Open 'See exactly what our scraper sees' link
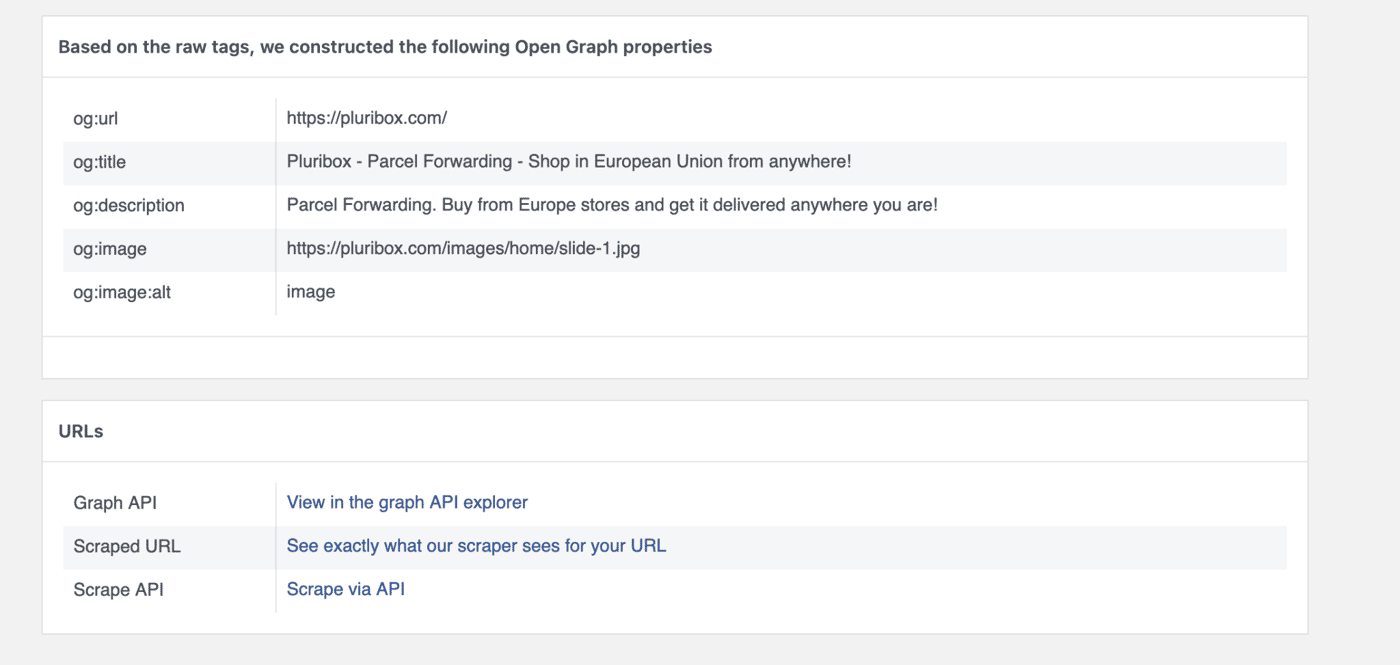 476,546
